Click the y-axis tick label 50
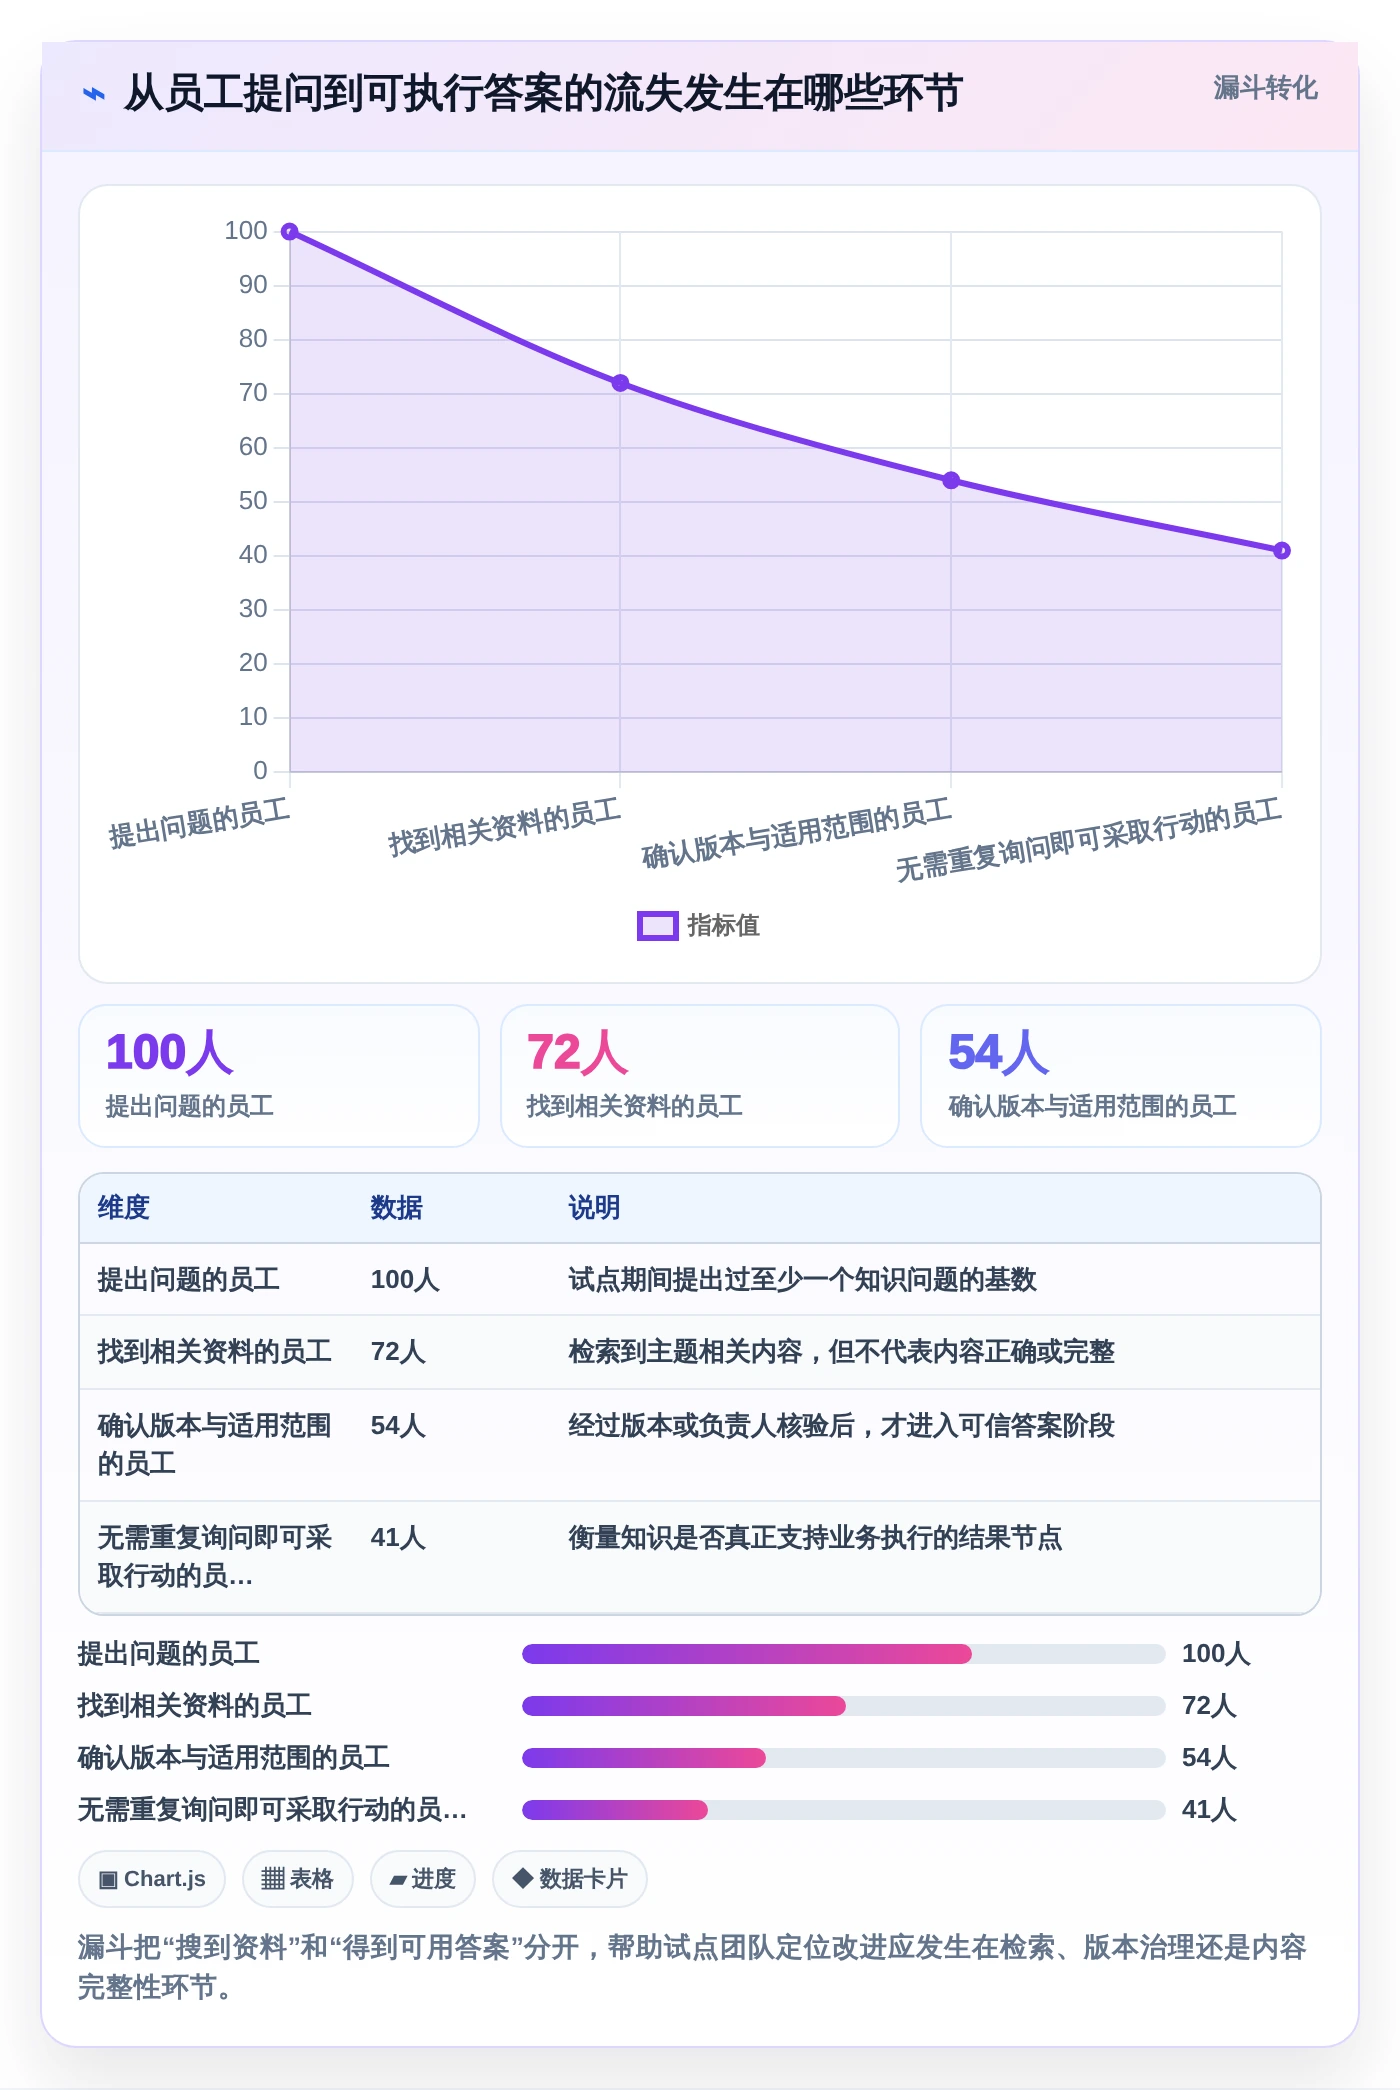1400x2090 pixels. pos(253,501)
